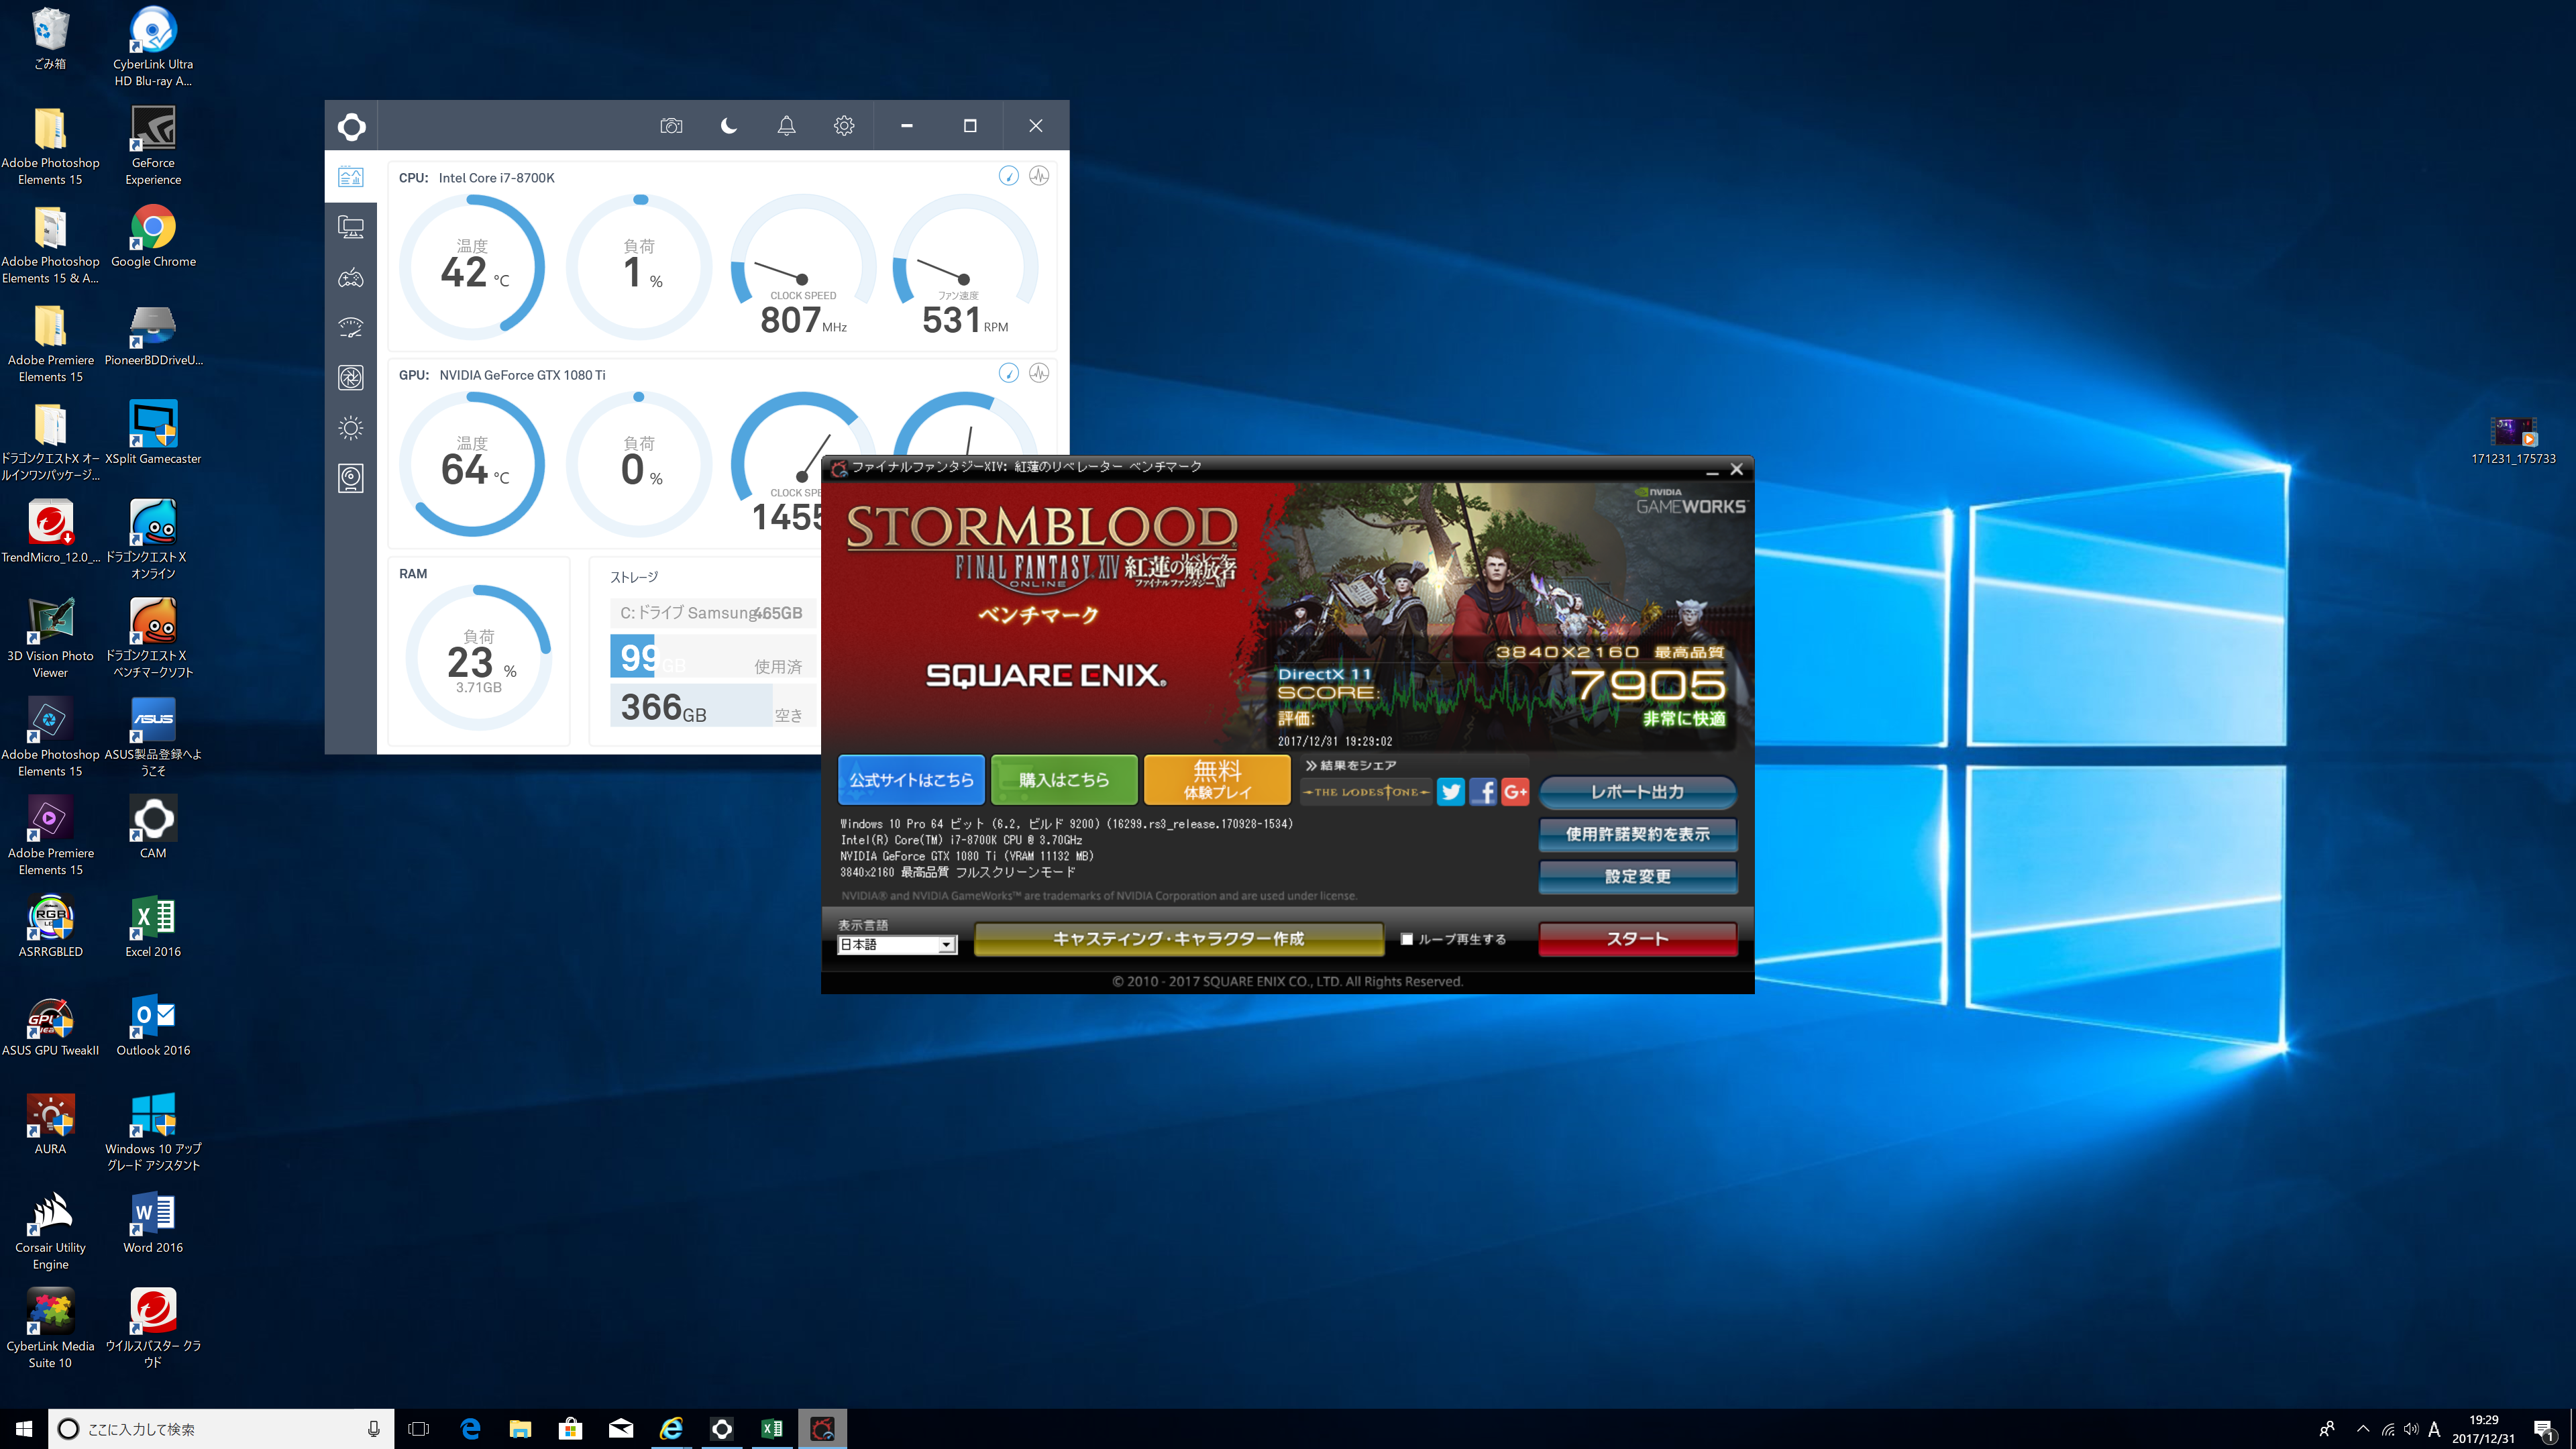Click the C: ドライブ Samsung storage entry
The width and height of the screenshot is (2576, 1449).
pyautogui.click(x=712, y=613)
